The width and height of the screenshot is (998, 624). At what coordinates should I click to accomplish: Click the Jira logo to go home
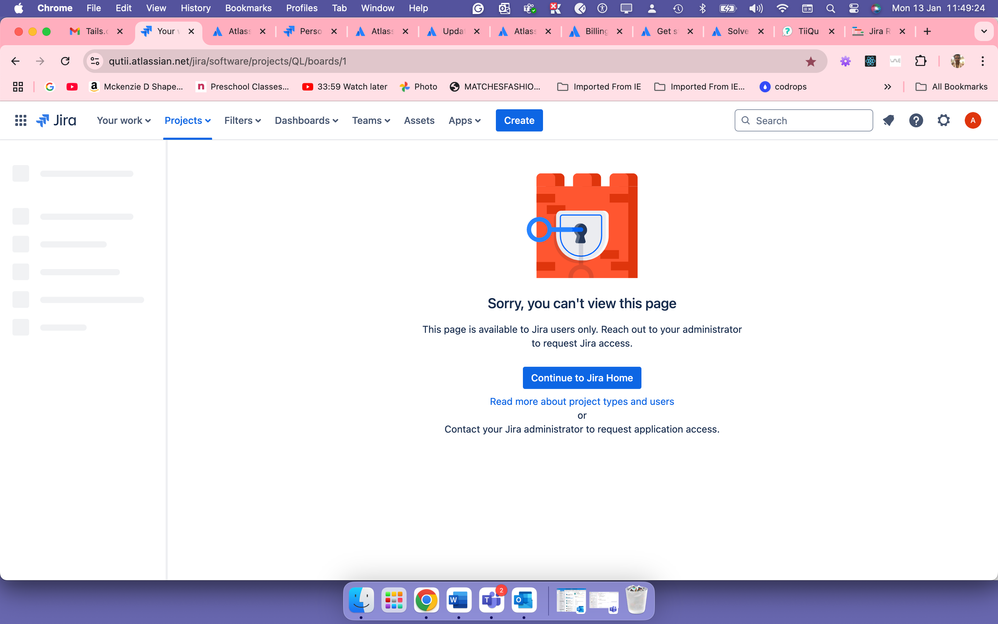57,120
